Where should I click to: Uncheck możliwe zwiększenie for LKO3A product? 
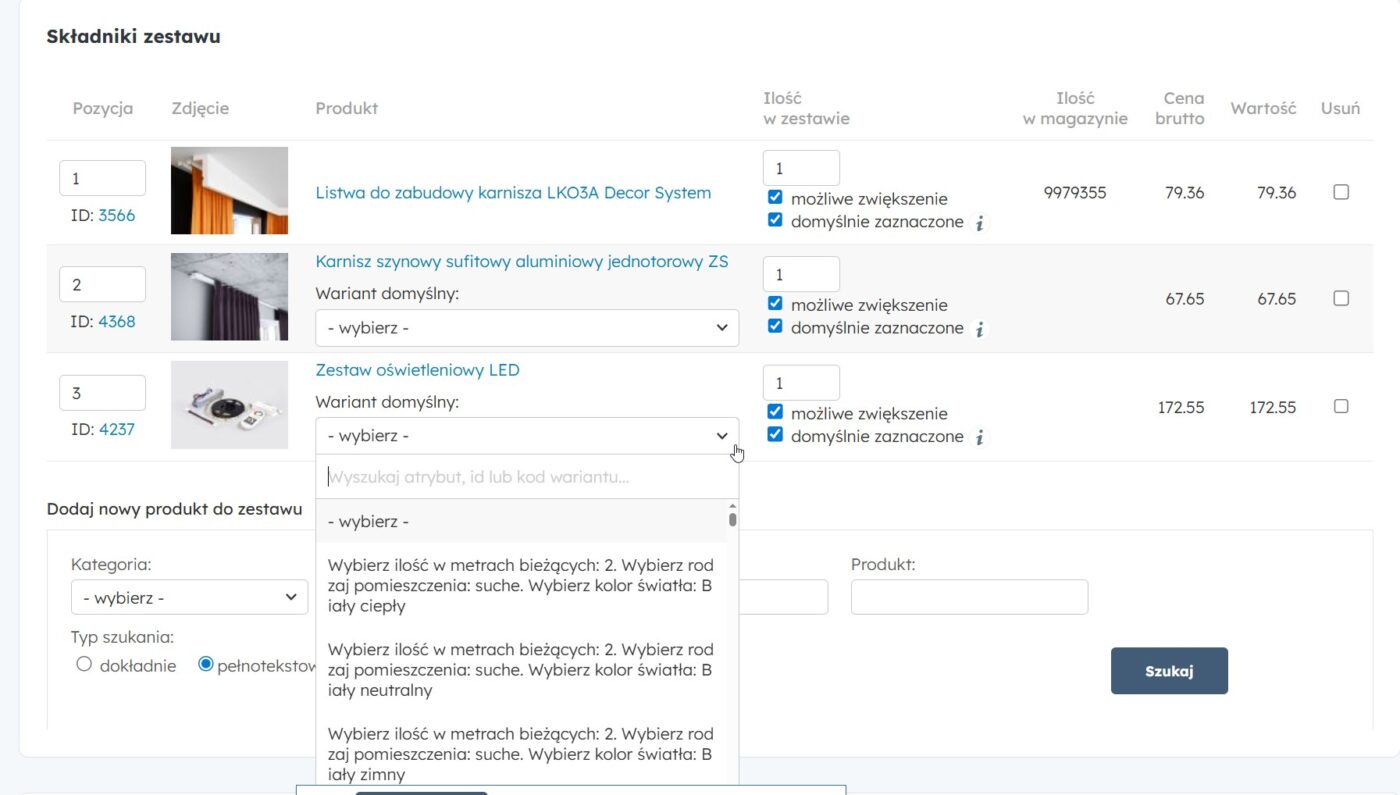coord(775,198)
